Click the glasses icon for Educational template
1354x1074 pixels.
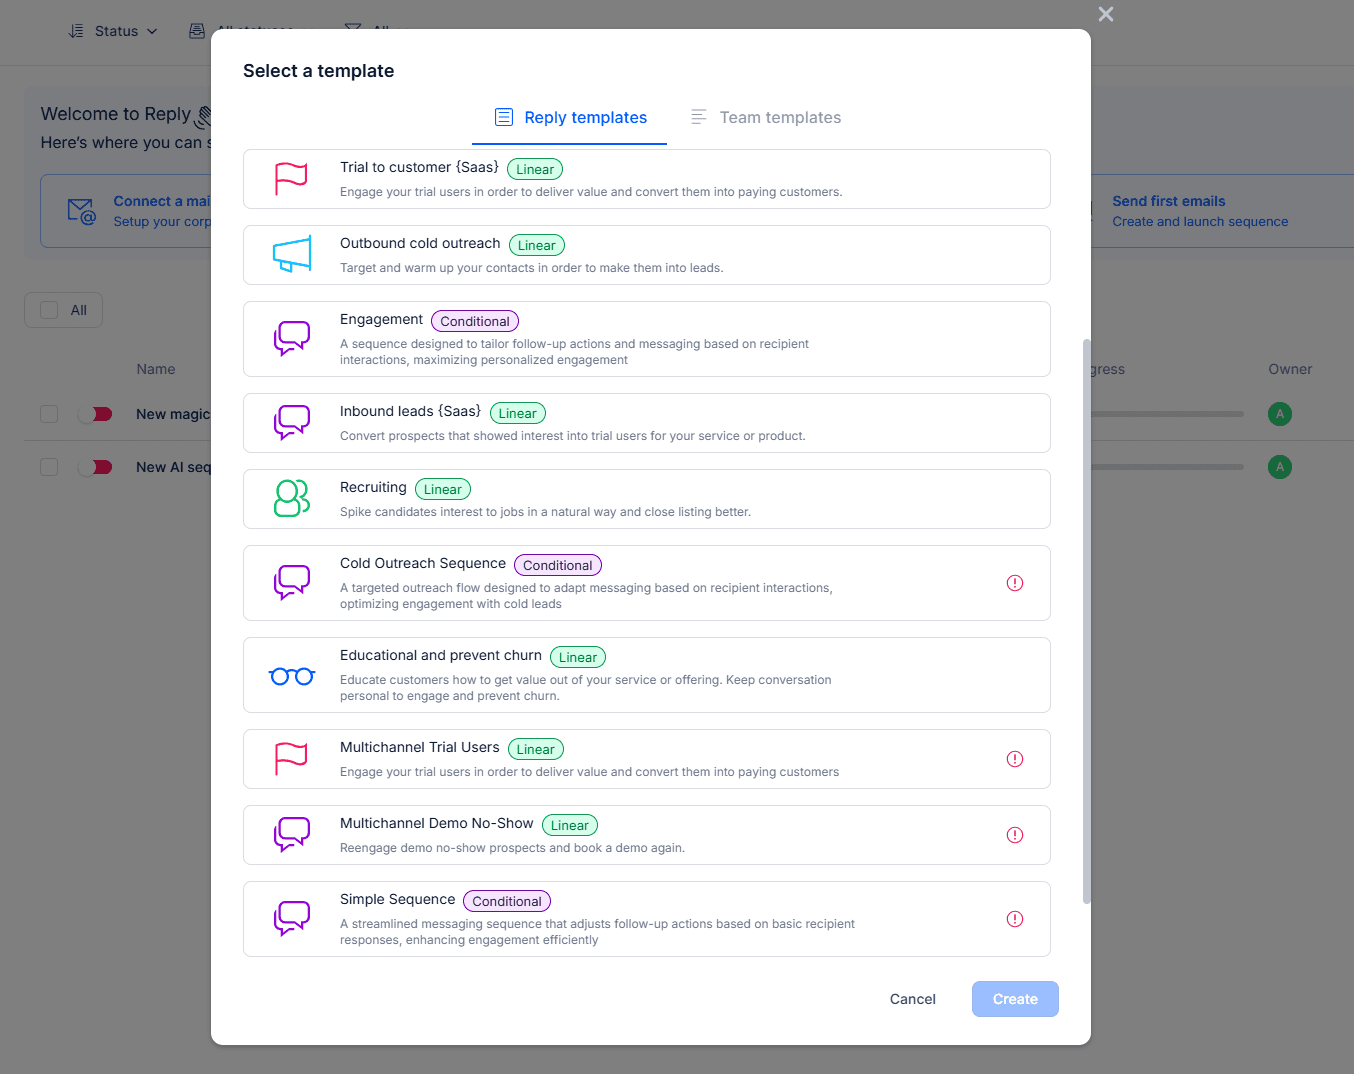click(x=292, y=676)
